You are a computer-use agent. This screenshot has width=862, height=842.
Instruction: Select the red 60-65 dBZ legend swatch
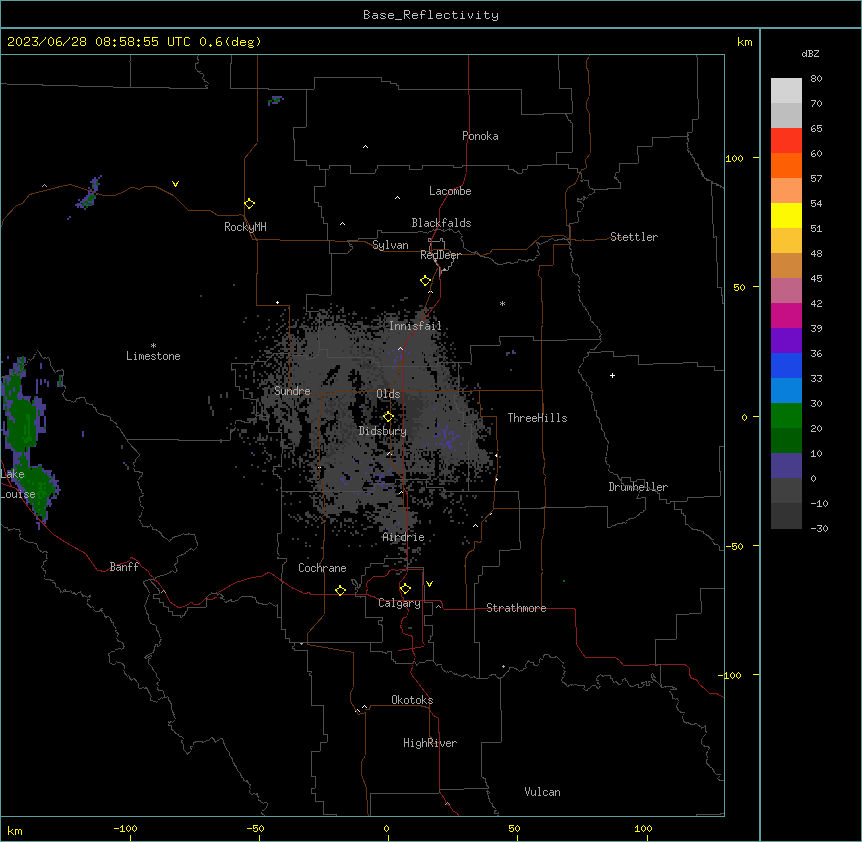(x=786, y=140)
